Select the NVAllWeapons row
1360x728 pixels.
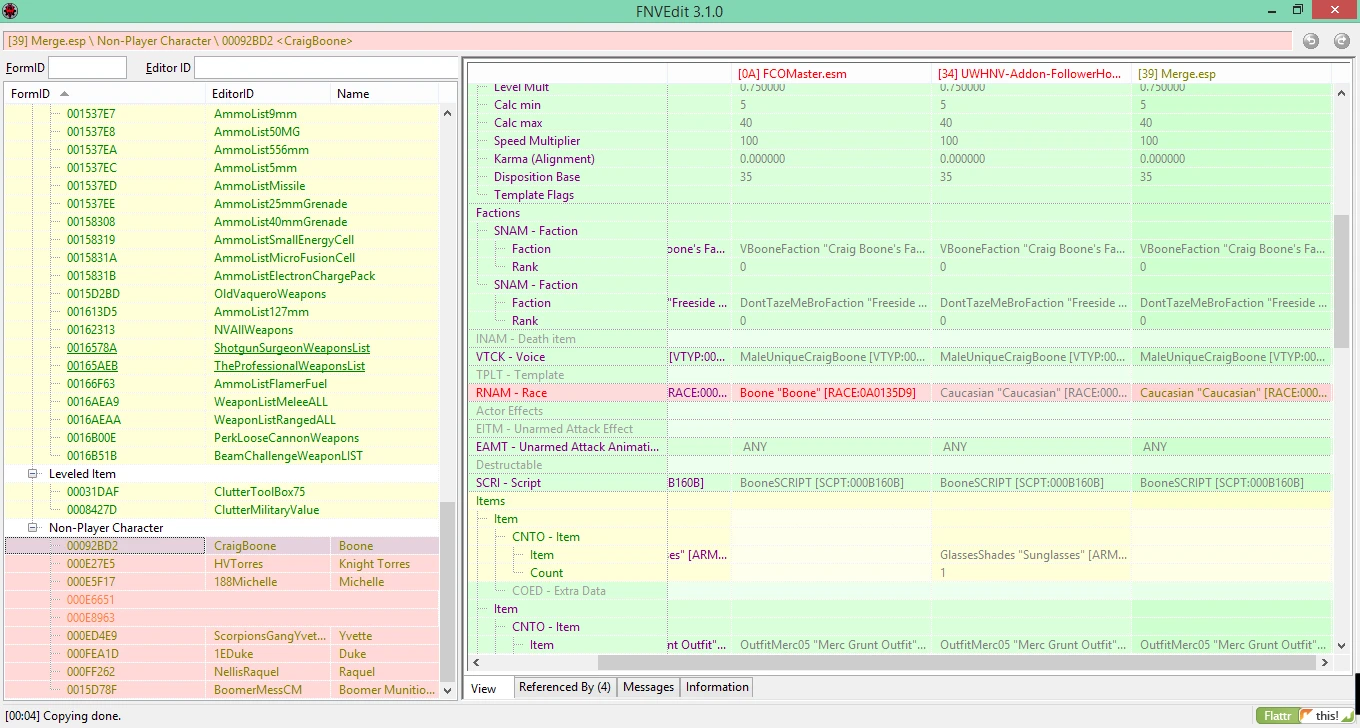(221, 330)
